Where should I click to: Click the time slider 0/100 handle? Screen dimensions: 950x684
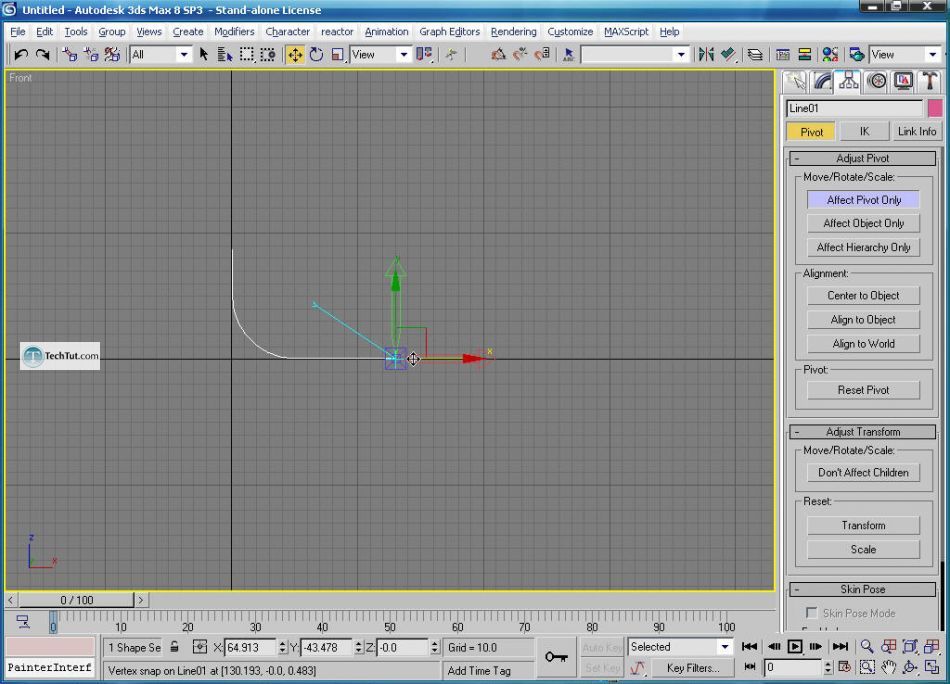76,600
